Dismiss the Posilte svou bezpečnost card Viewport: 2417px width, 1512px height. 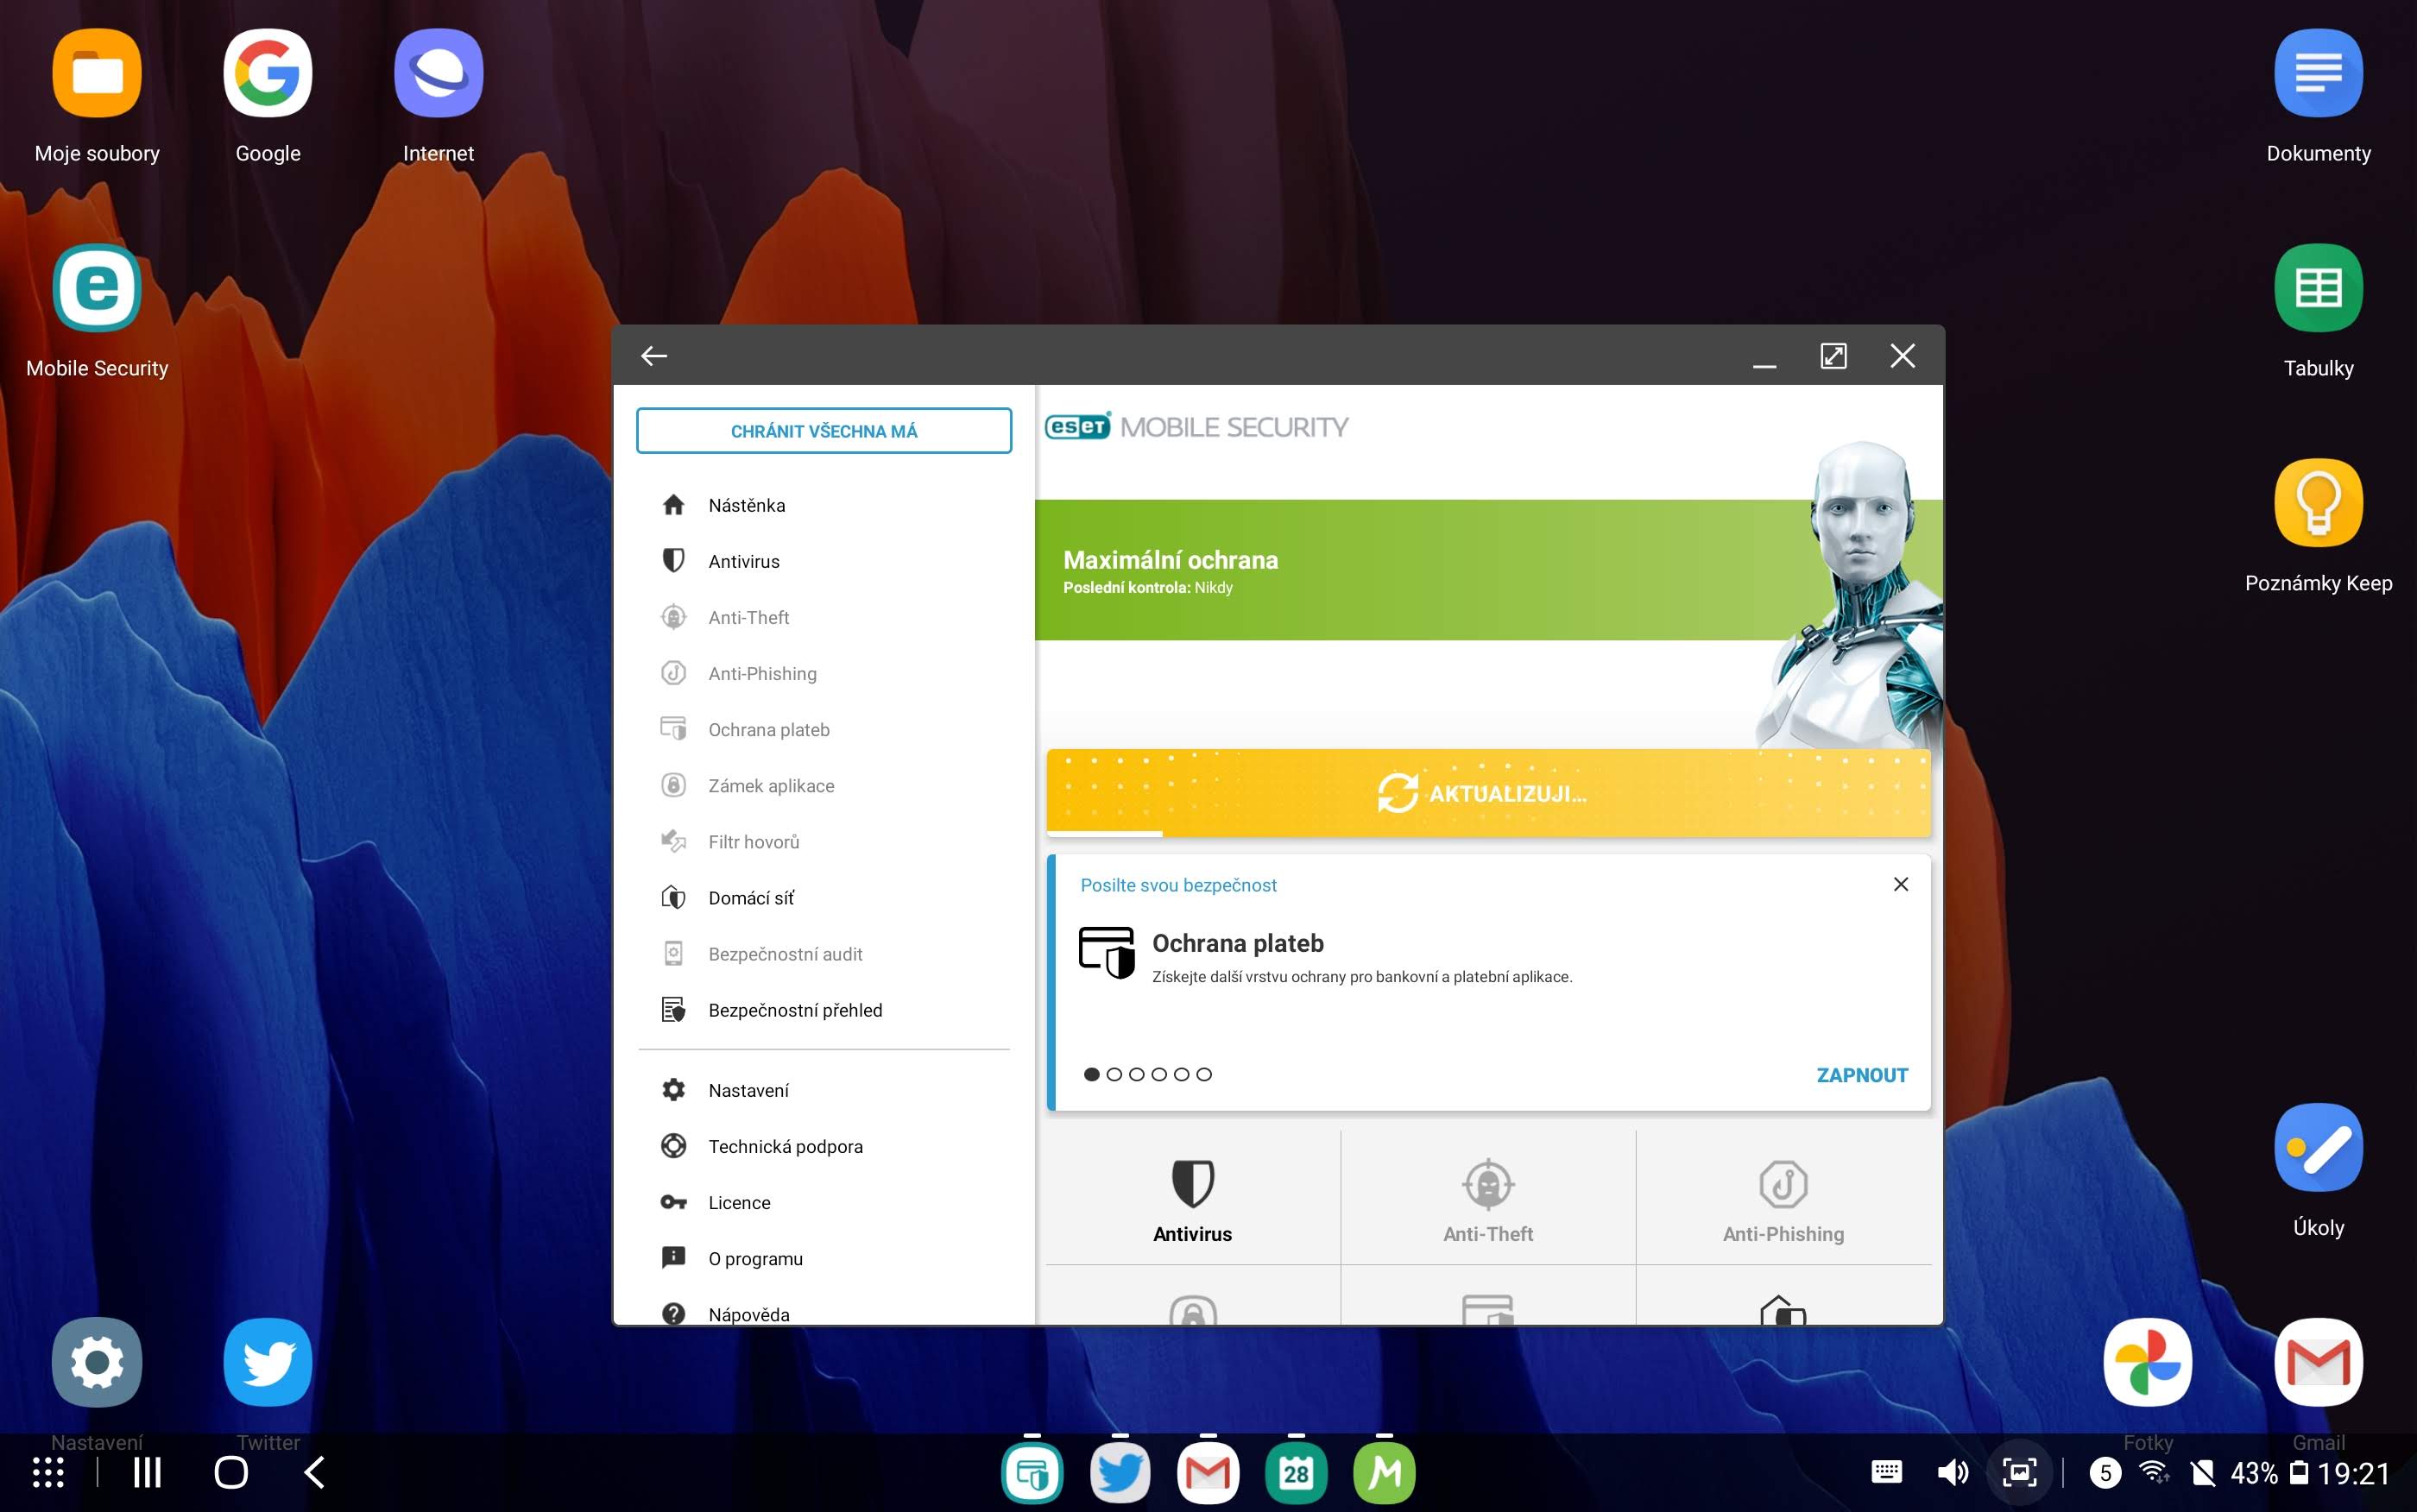click(x=1901, y=884)
